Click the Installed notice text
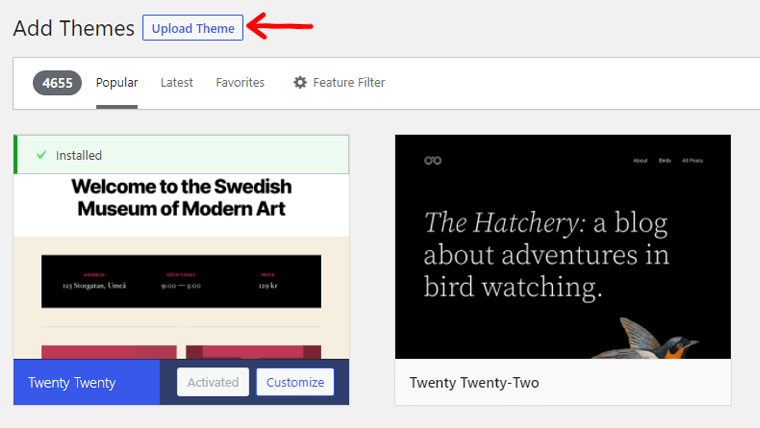The height and width of the screenshot is (428, 760). pos(79,156)
